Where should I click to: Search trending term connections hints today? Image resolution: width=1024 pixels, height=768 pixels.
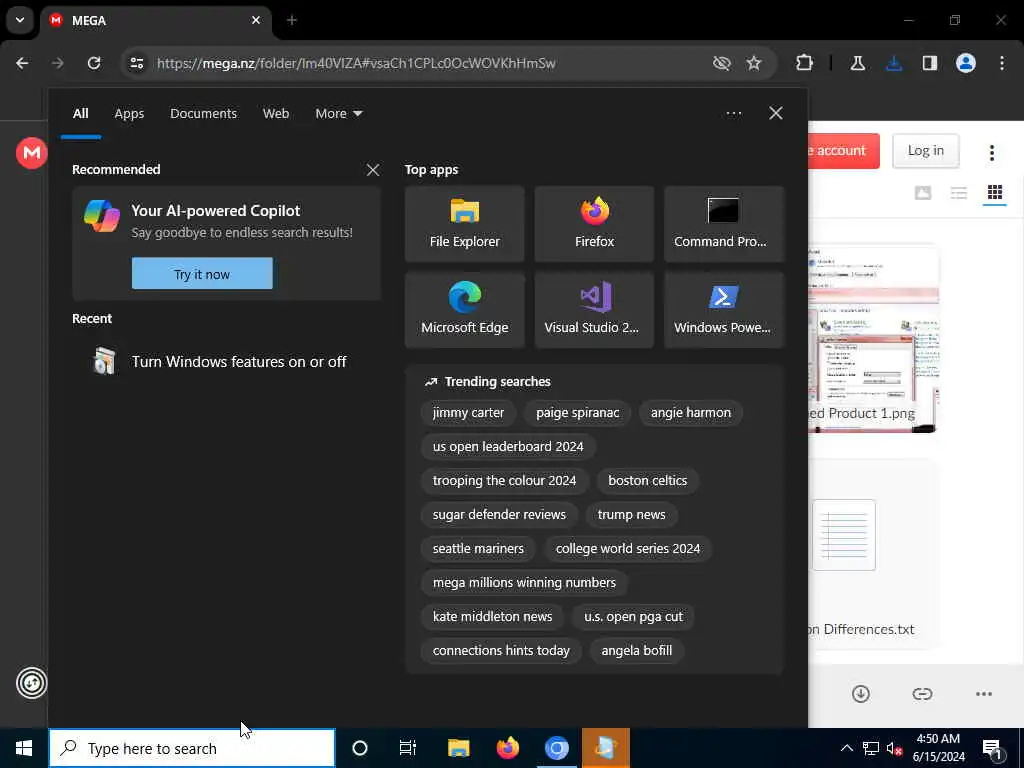[501, 650]
